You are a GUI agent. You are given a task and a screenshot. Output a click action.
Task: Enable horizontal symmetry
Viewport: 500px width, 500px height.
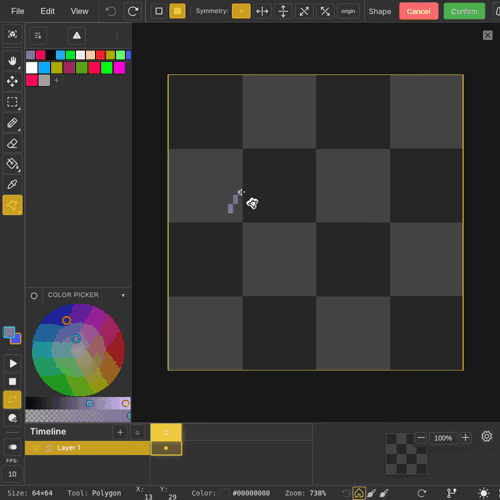pos(262,11)
